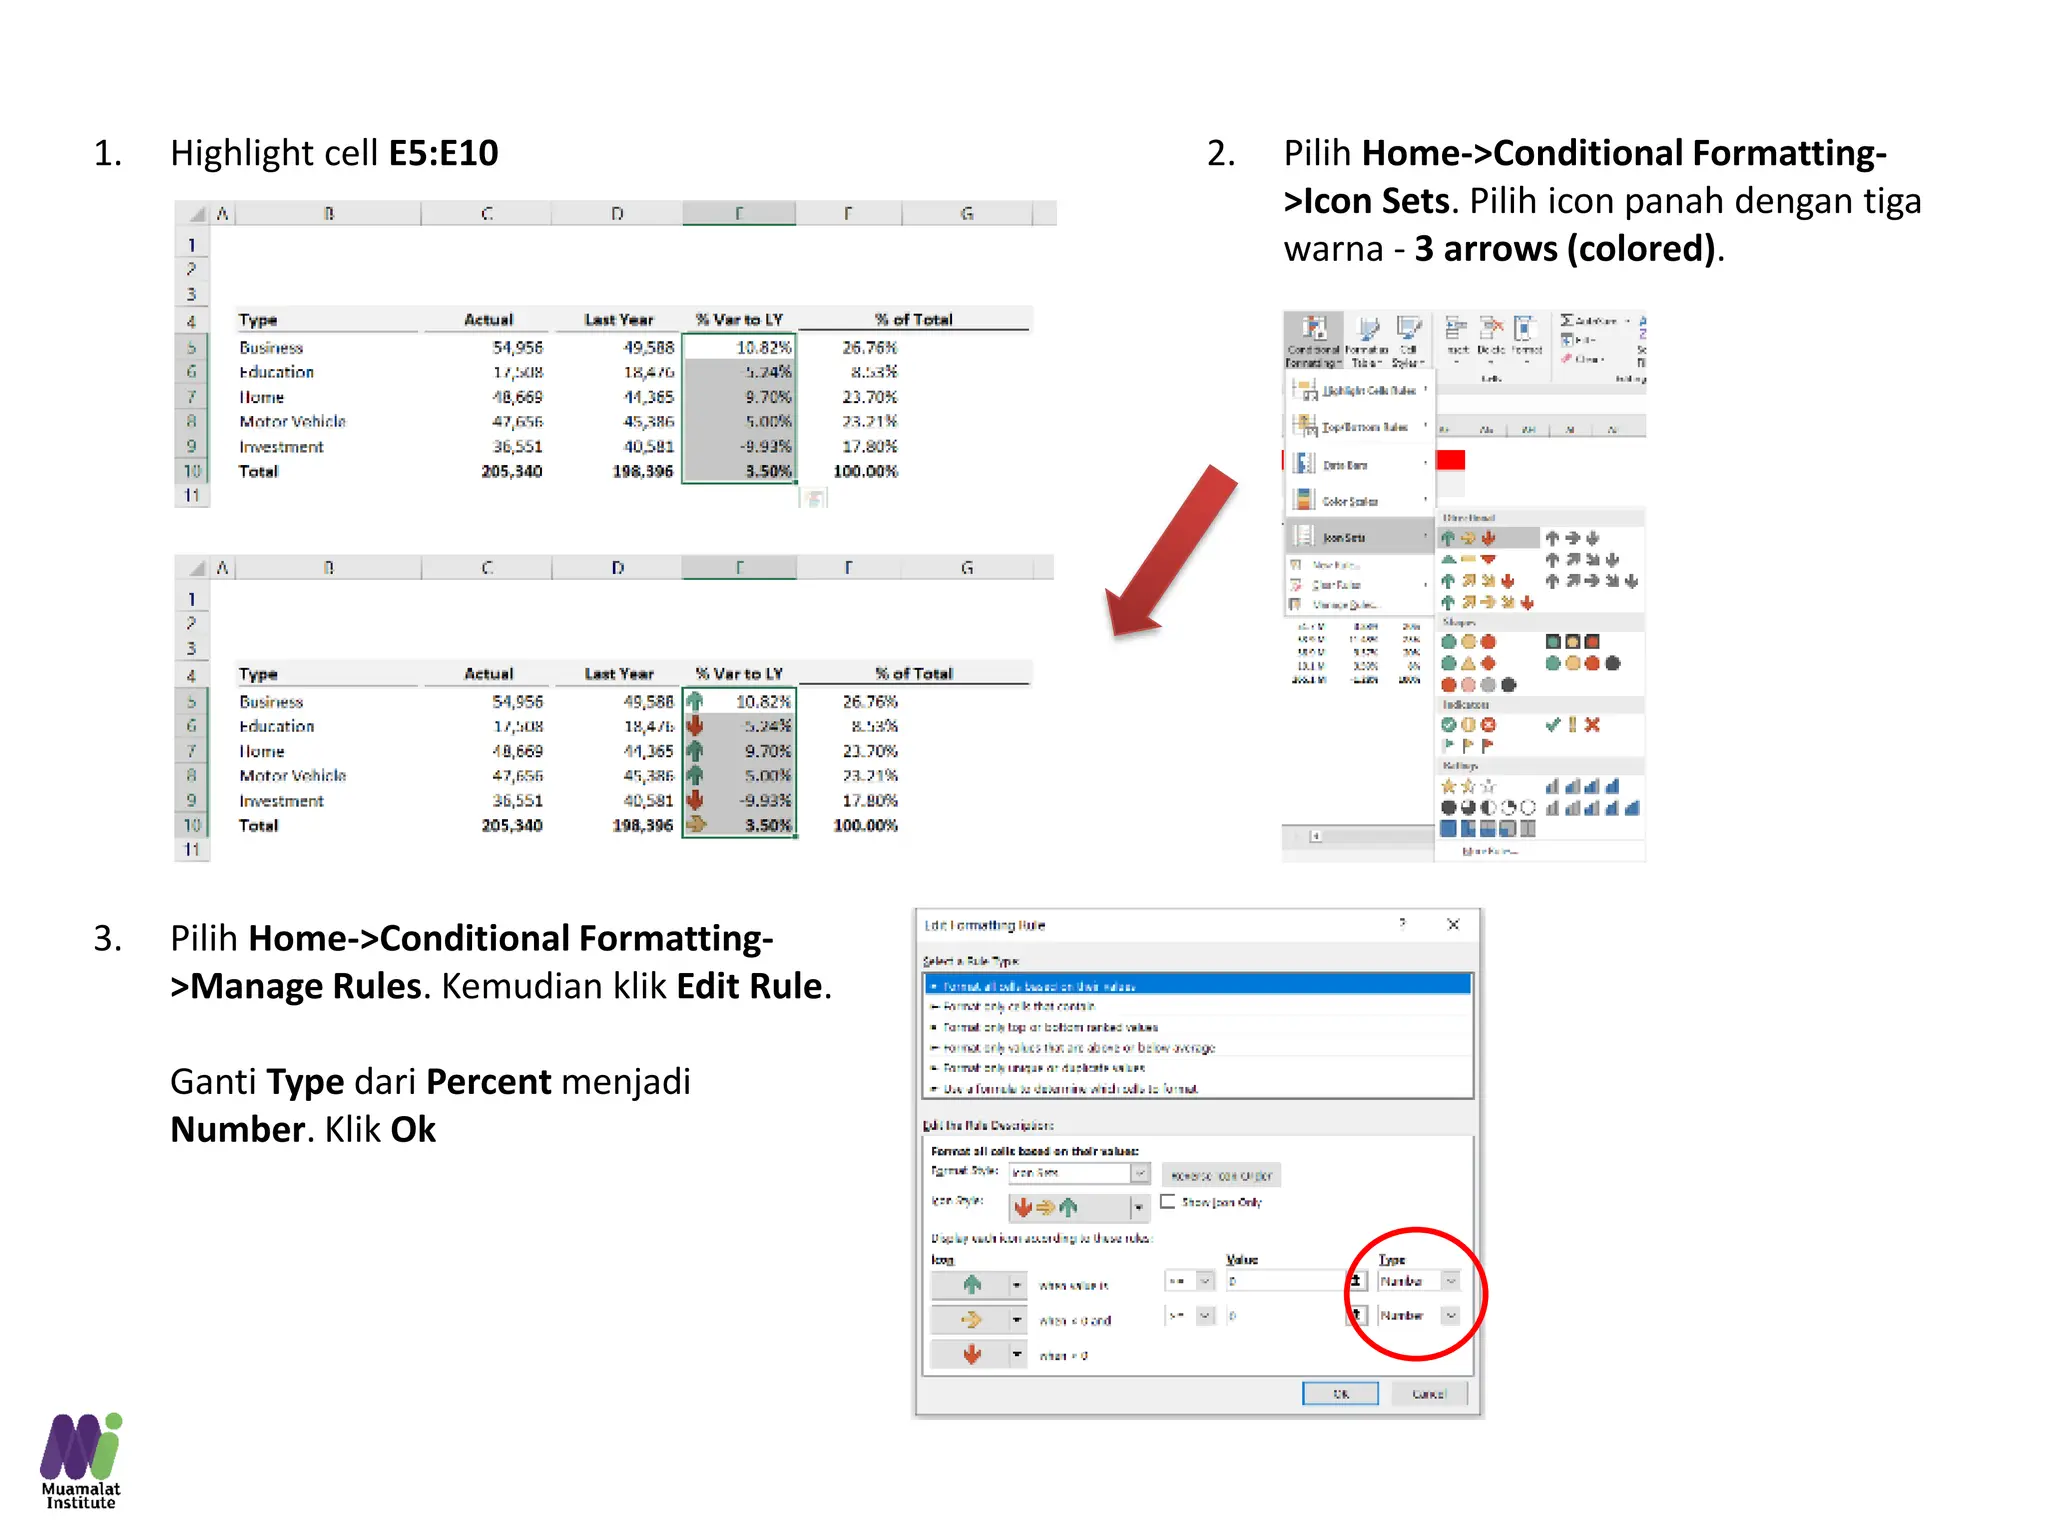Open the red down-arrow icon dropdown
This screenshot has height=1536, width=2048.
tap(1017, 1355)
